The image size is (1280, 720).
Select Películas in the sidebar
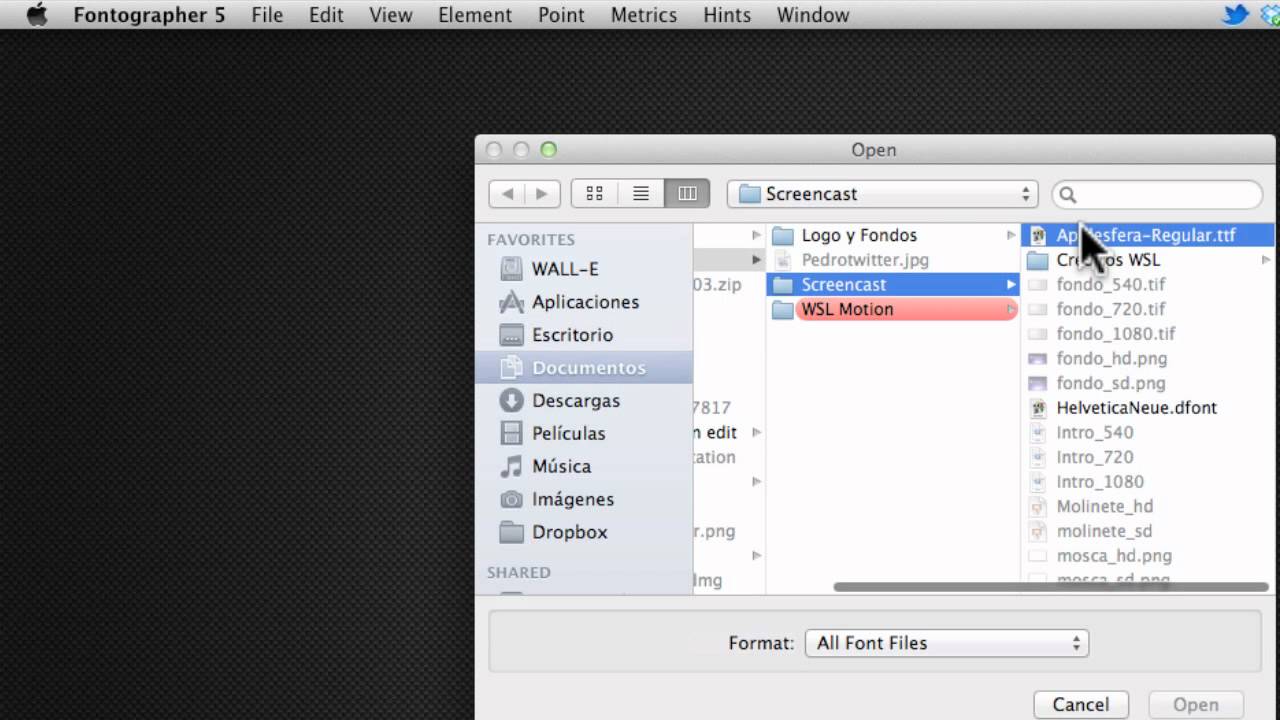click(583, 433)
